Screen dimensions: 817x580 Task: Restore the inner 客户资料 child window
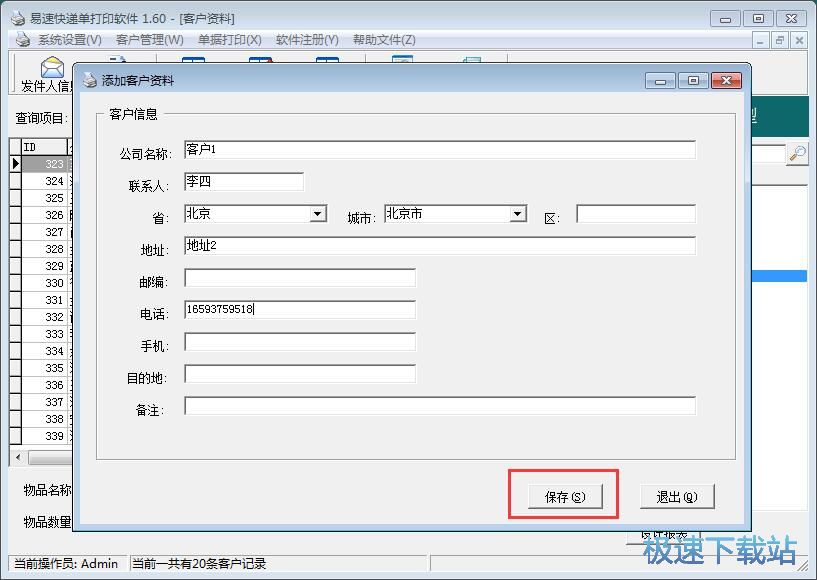[x=779, y=40]
